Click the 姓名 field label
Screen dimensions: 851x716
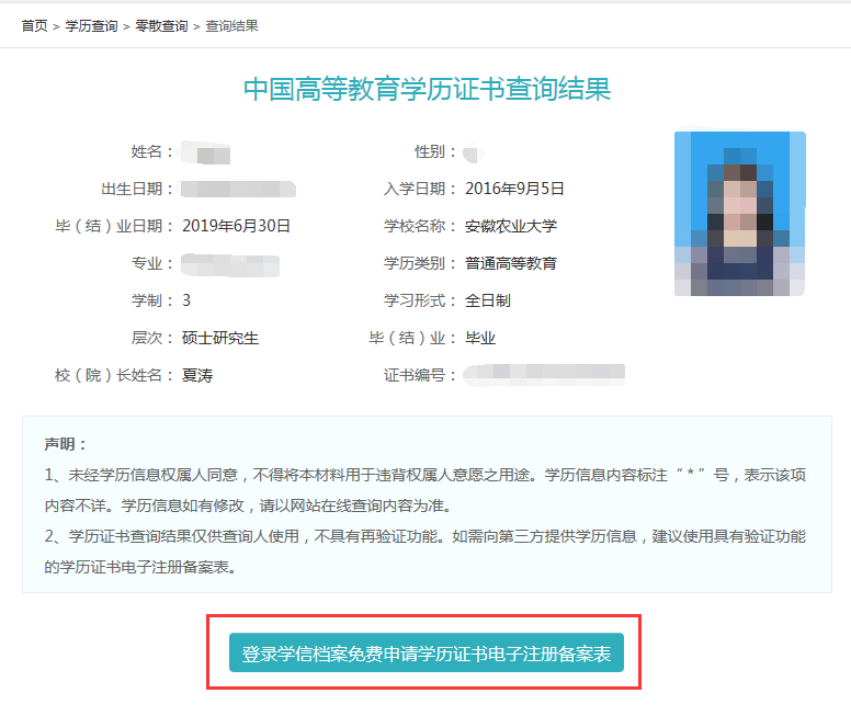151,151
